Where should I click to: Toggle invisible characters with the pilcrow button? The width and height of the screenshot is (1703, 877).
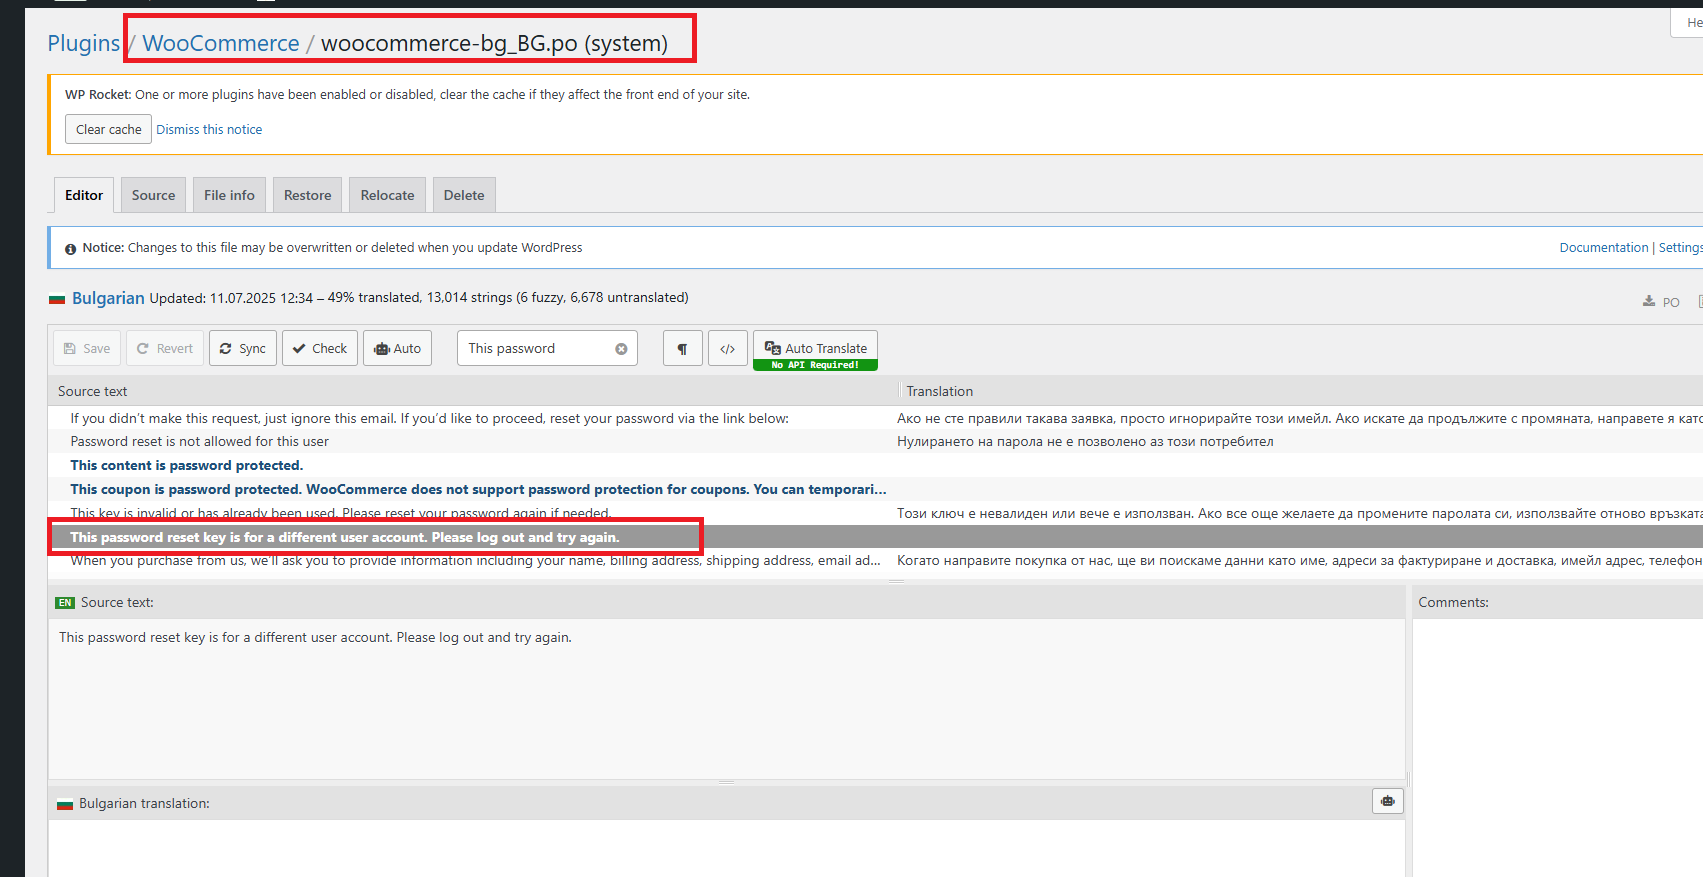coord(683,349)
